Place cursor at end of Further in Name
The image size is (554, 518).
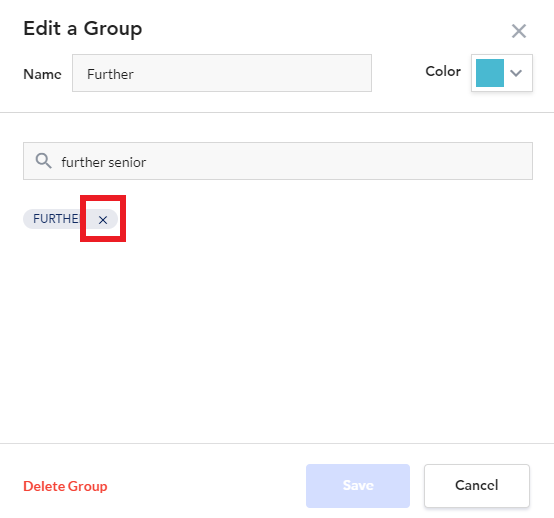[x=134, y=74]
